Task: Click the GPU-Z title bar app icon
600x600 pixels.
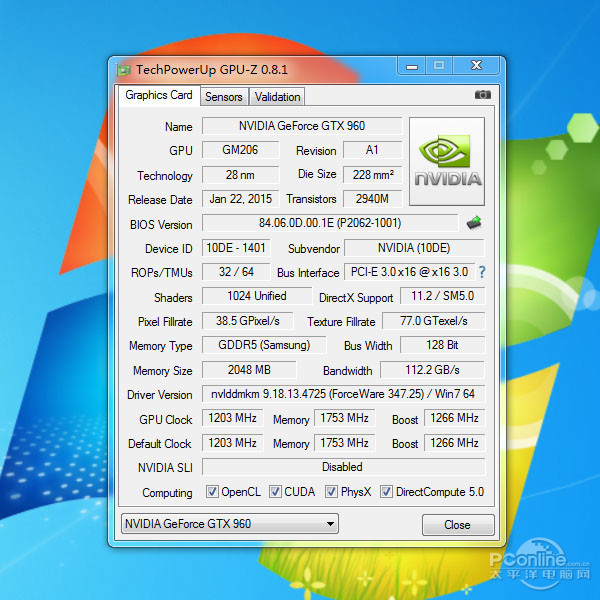Action: [x=123, y=70]
